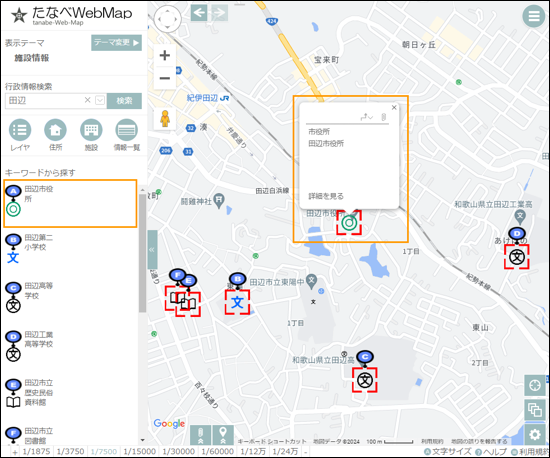Image resolution: width=550 pixels, height=458 pixels.
Task: Click the 検索 search button
Action: (124, 101)
